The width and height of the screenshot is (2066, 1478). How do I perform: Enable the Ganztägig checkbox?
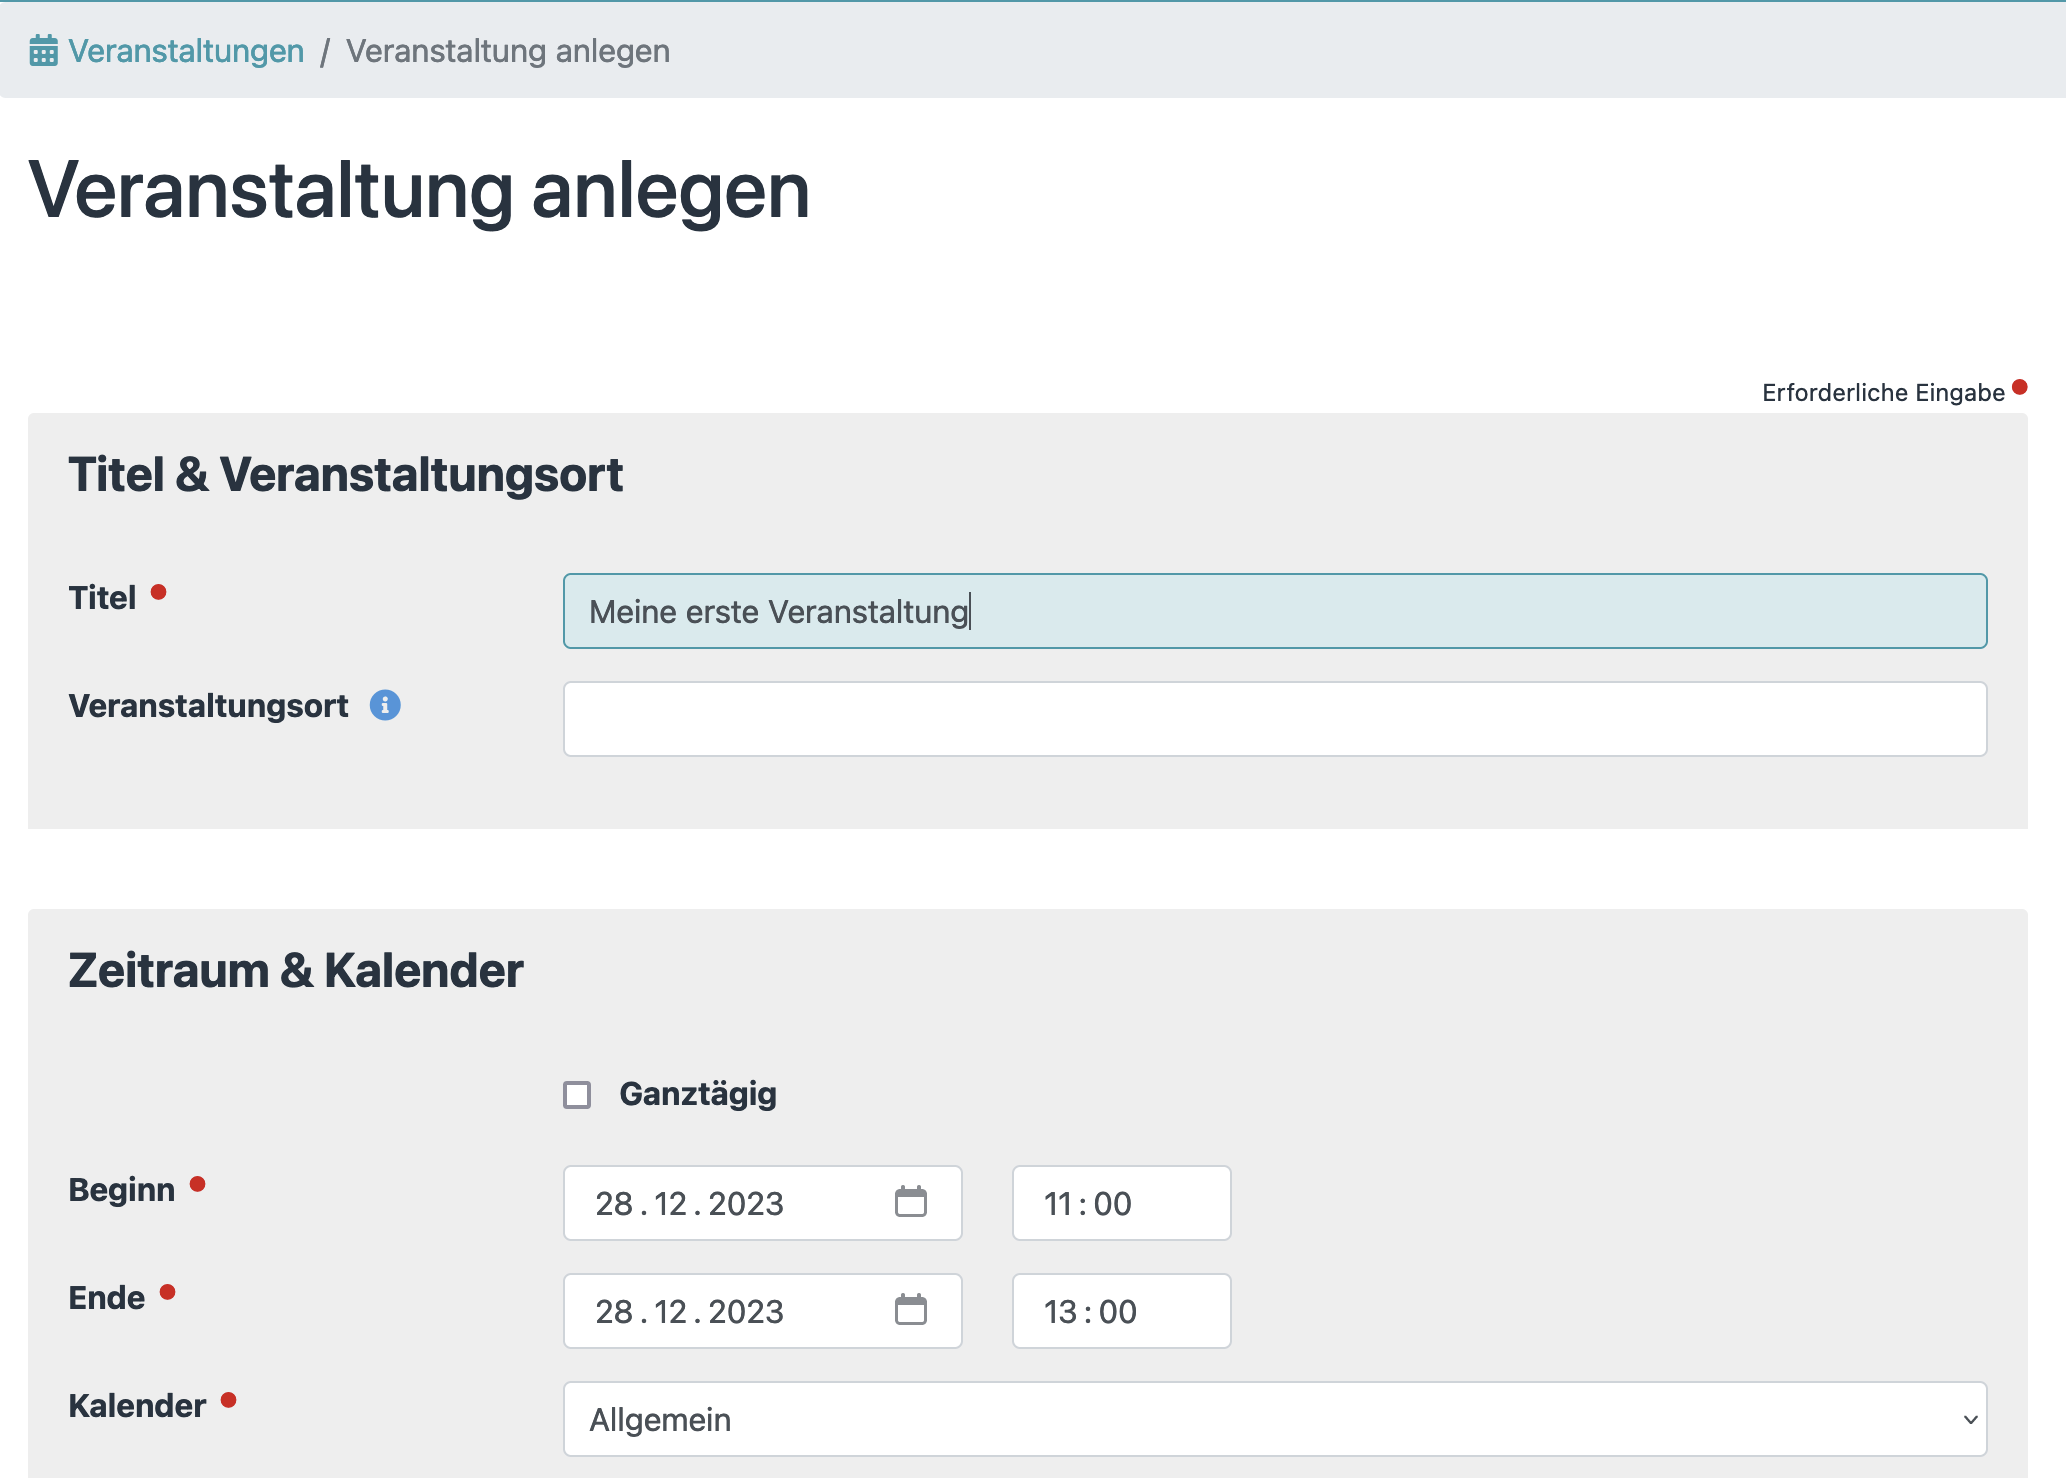(577, 1094)
